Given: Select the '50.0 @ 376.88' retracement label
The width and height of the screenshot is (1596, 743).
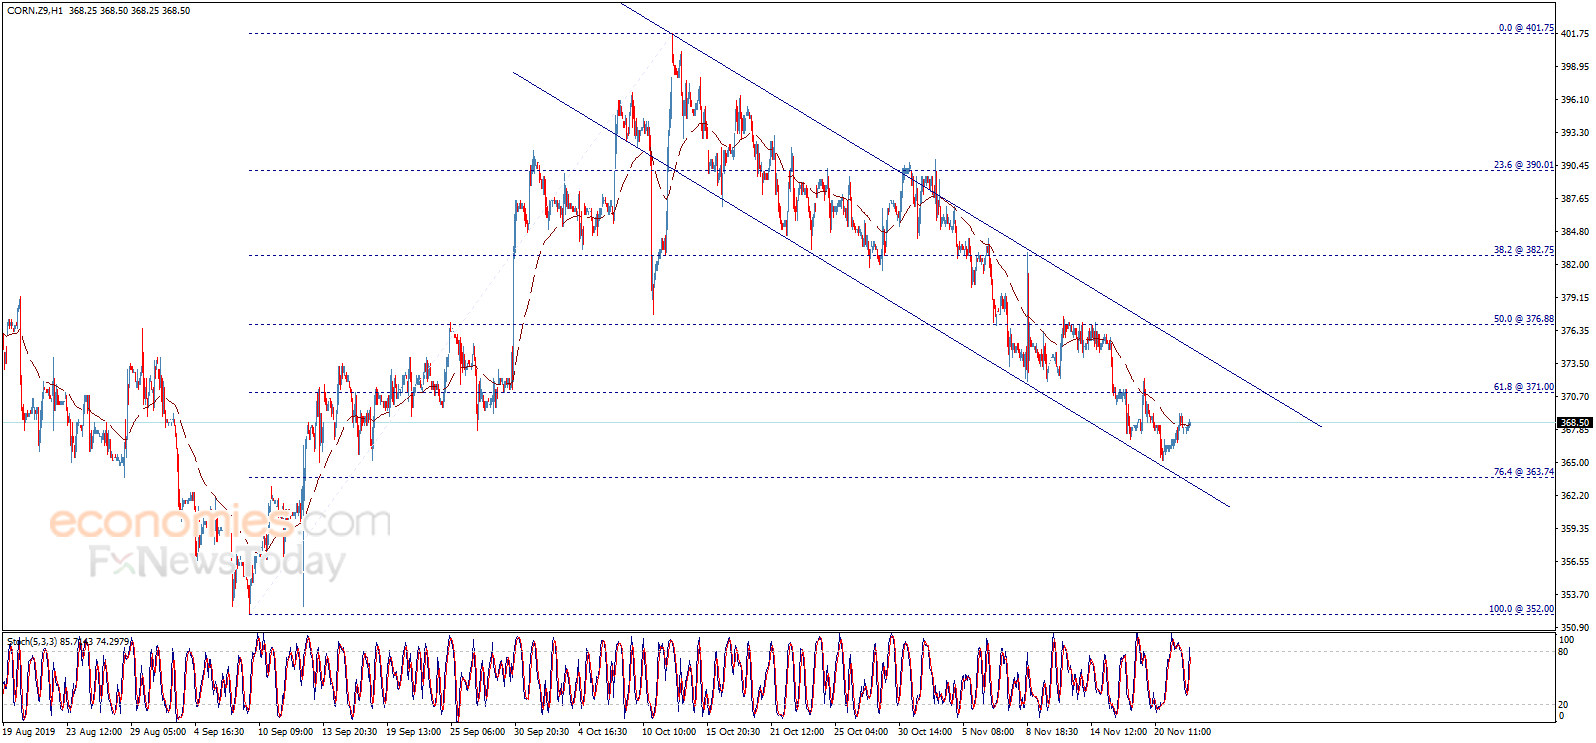Looking at the screenshot, I should point(1524,319).
